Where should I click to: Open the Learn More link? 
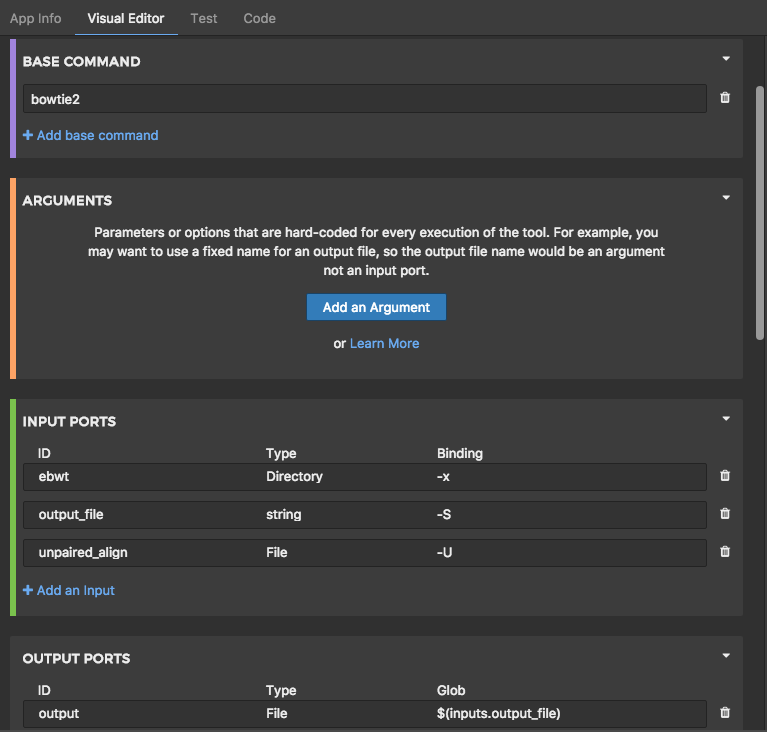(384, 343)
